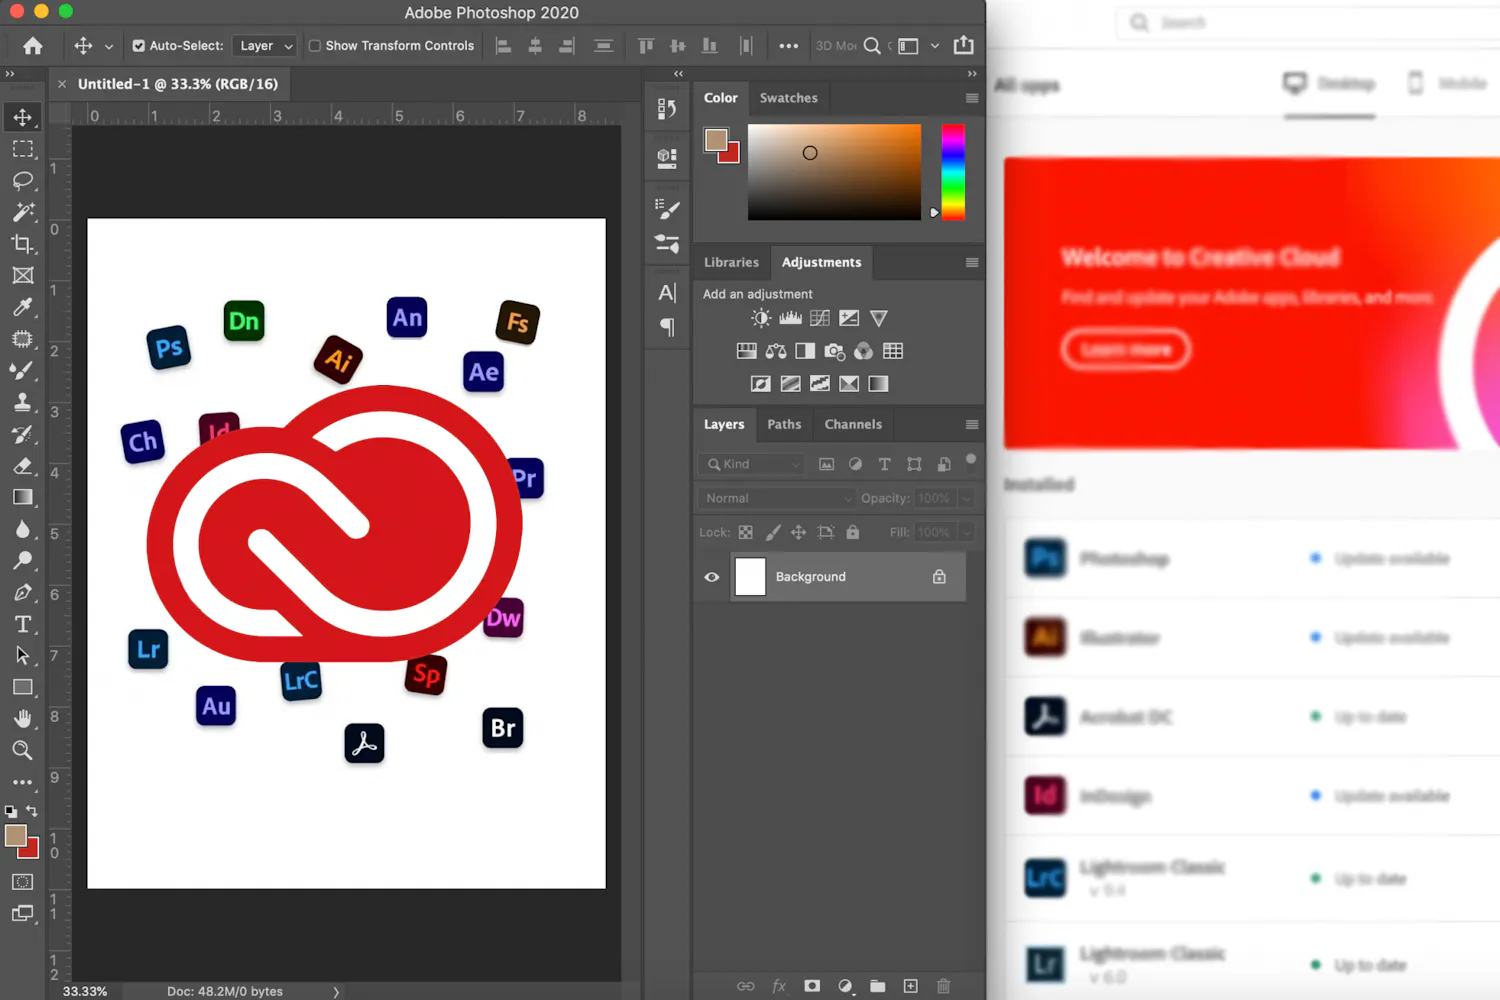
Task: Add a Photo Filter adjustment
Action: pos(834,351)
